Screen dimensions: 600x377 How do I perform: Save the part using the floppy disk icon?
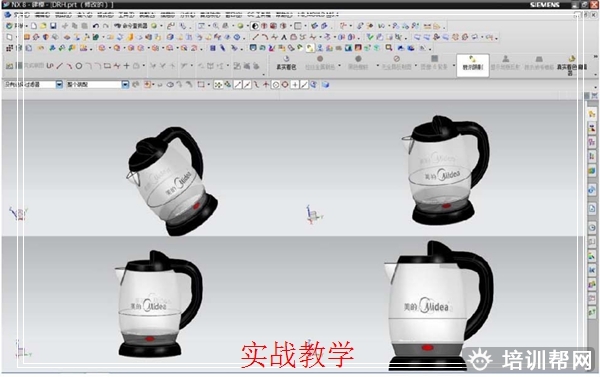point(53,26)
